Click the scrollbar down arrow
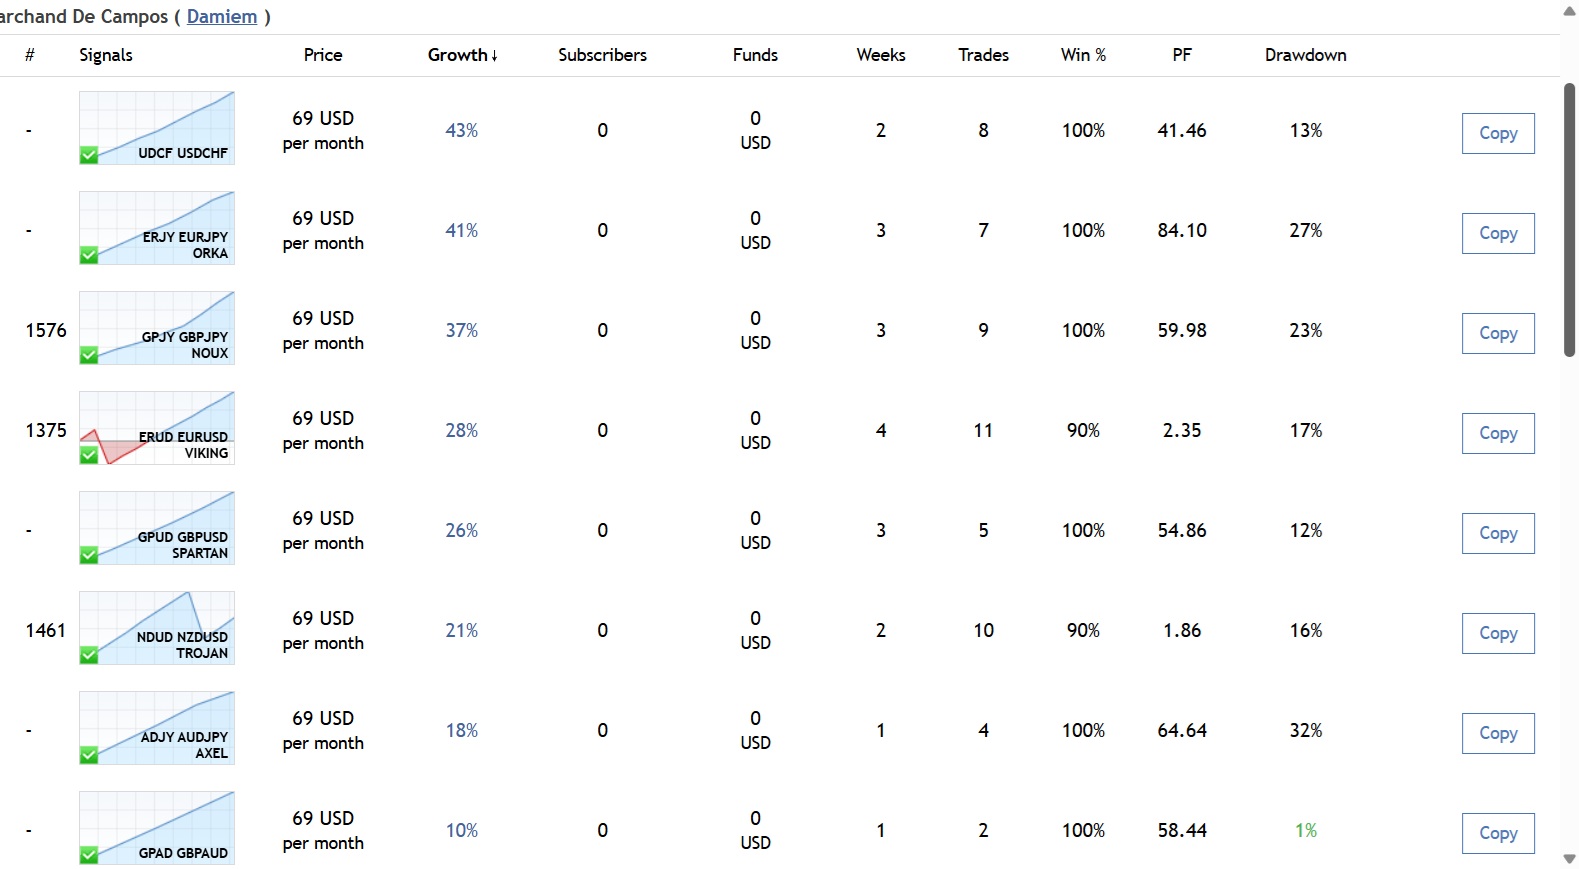The image size is (1579, 869). (x=1569, y=859)
